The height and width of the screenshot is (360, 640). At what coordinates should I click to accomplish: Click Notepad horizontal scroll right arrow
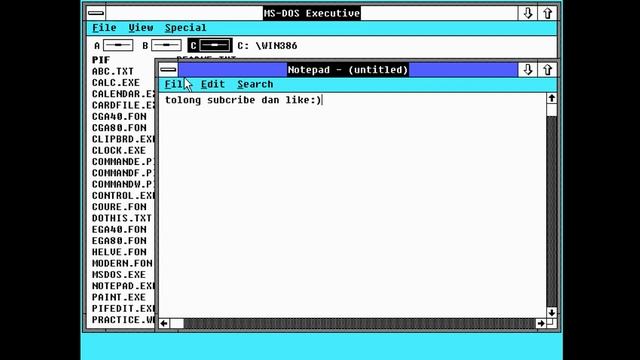click(541, 323)
